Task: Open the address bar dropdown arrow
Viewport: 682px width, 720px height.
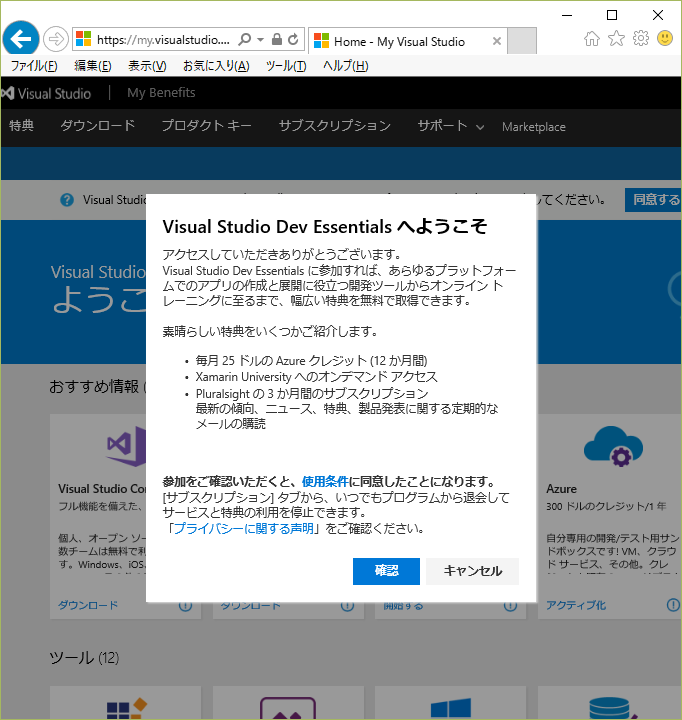Action: [x=260, y=40]
